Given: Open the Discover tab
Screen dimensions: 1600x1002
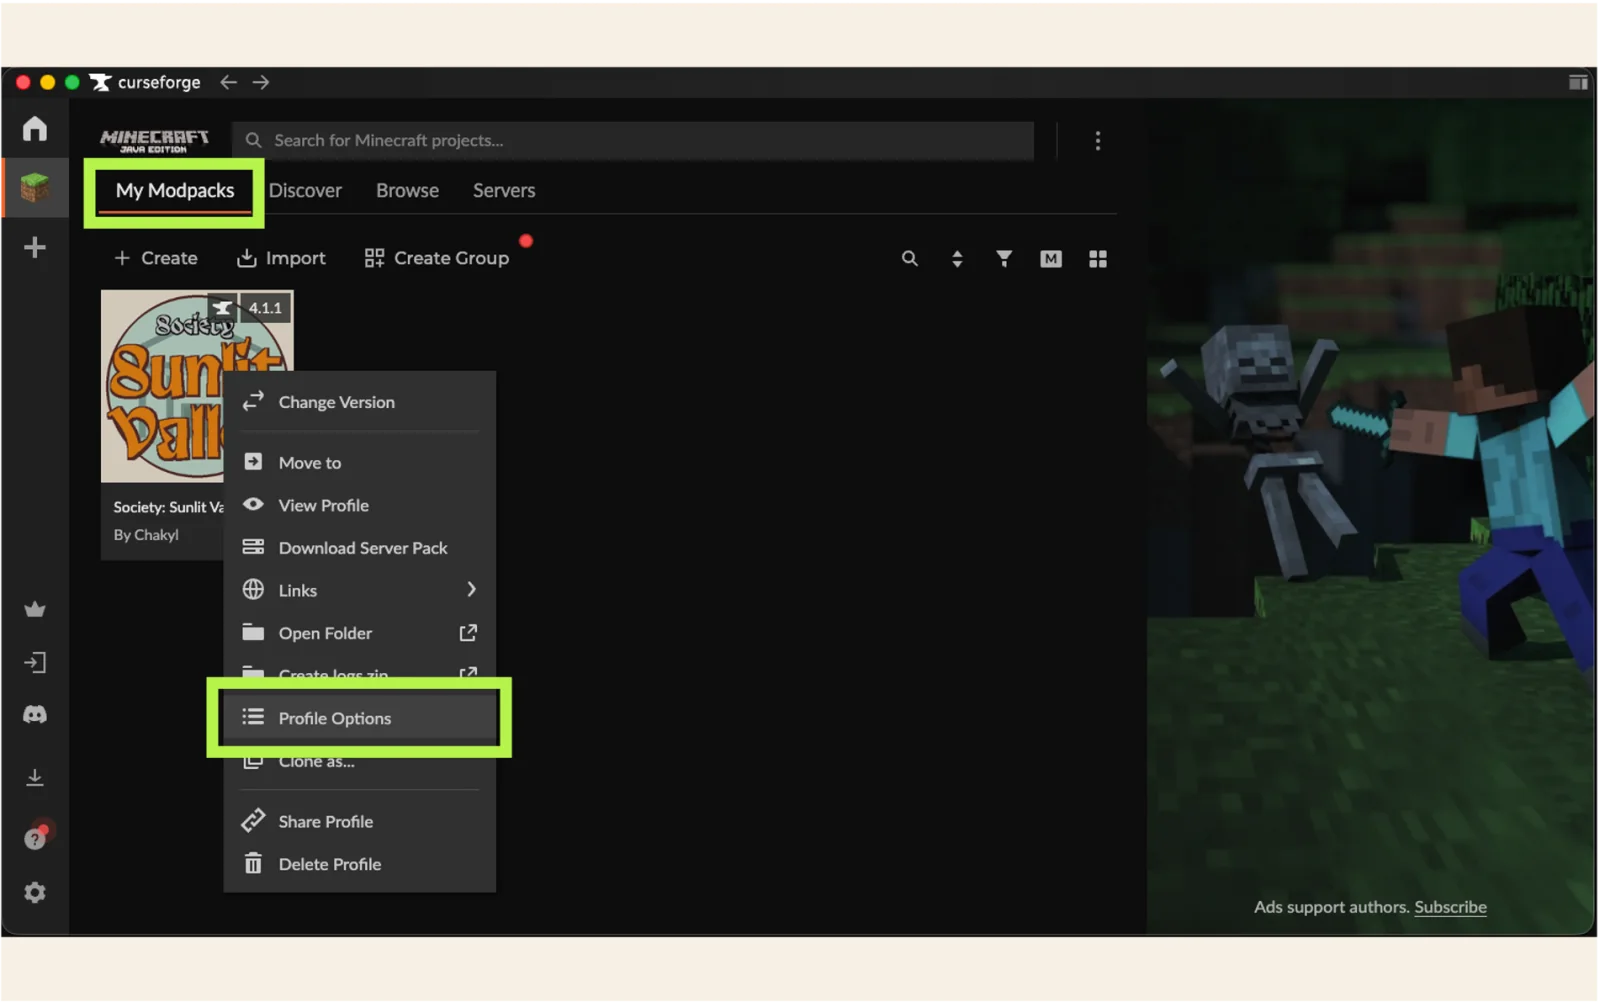Looking at the screenshot, I should coord(305,191).
